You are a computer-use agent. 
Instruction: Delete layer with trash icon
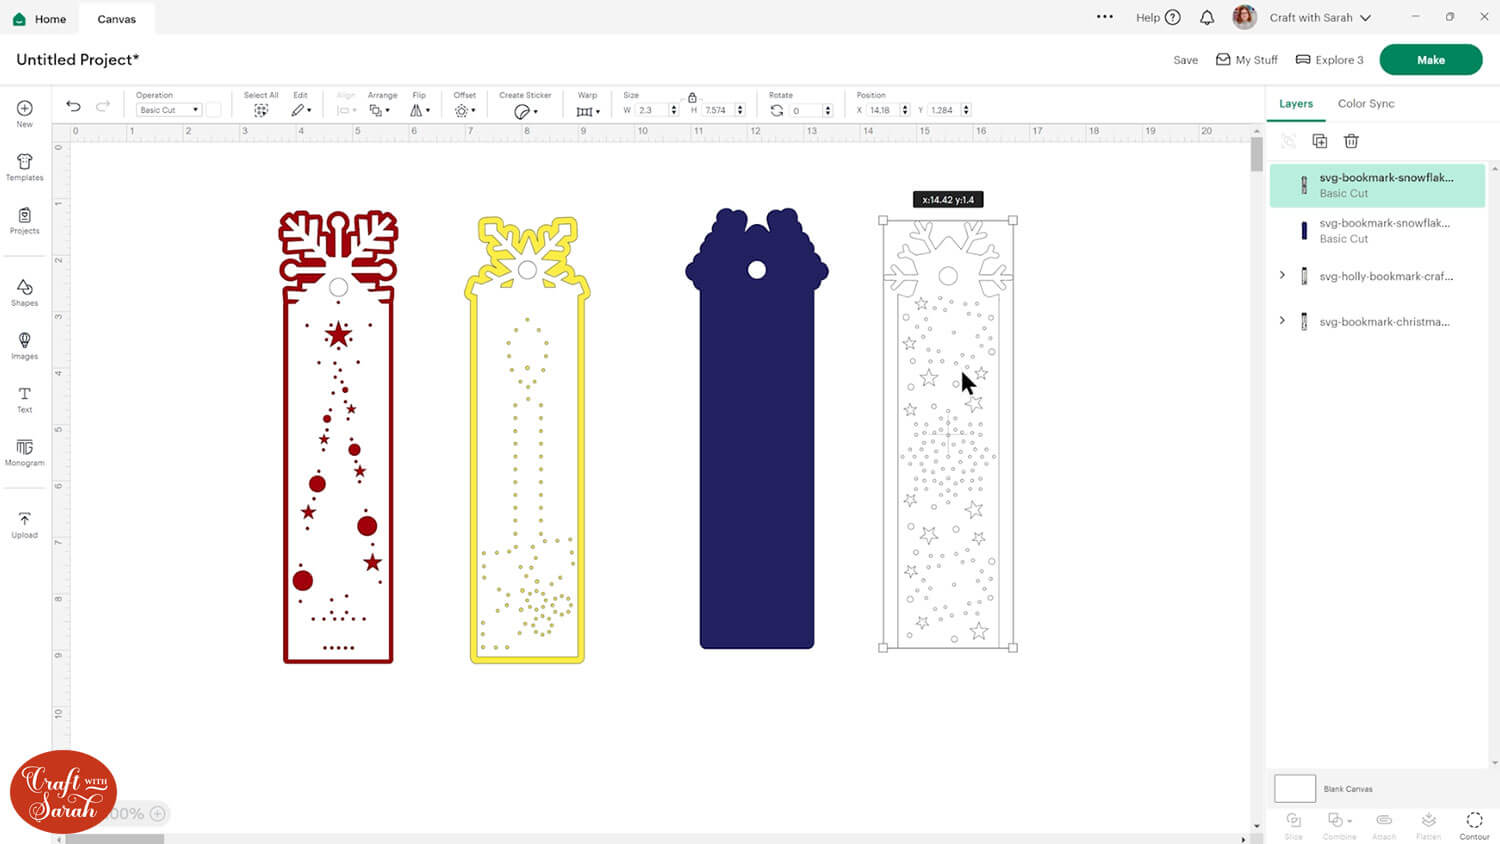[x=1351, y=141]
